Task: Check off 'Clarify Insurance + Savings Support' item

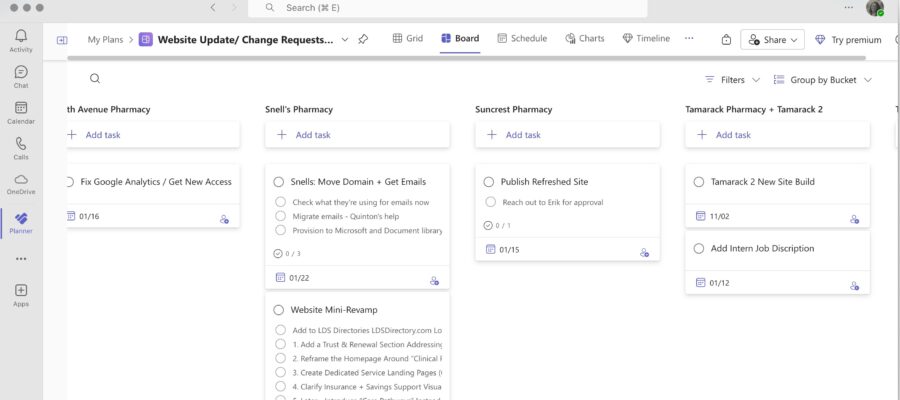Action: 280,386
